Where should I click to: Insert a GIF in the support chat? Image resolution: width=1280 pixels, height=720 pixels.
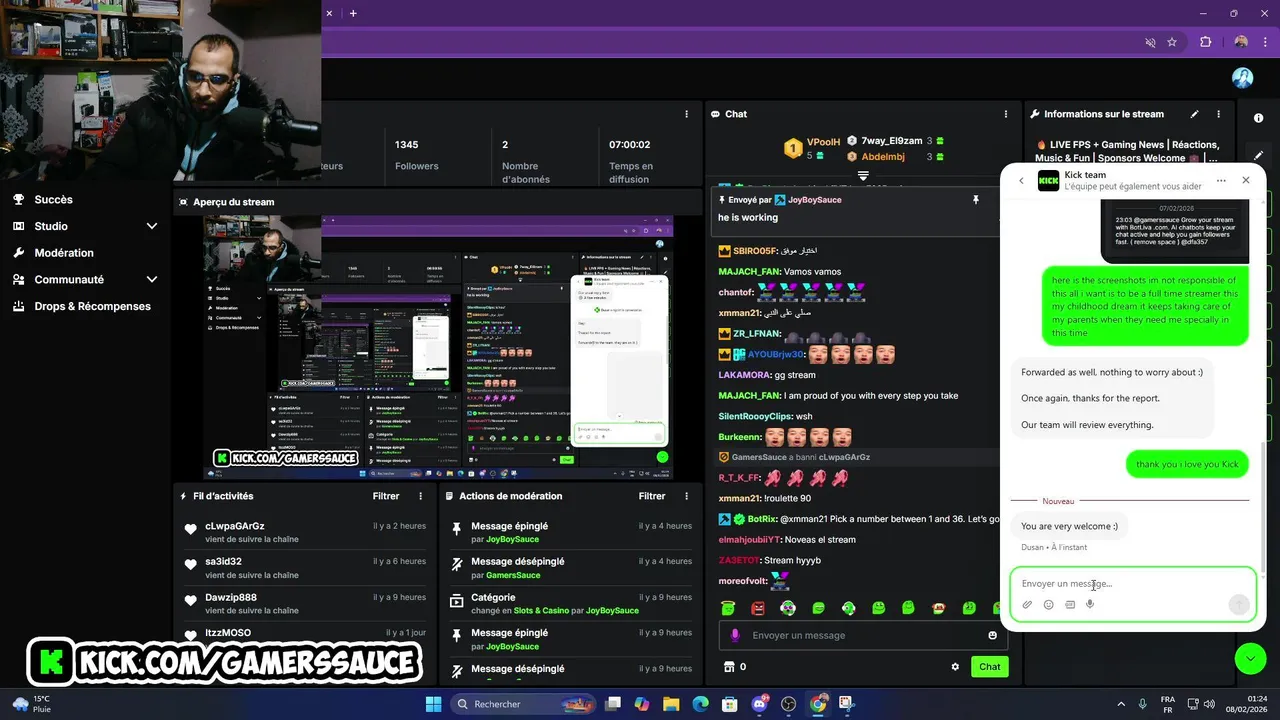[x=1070, y=604]
